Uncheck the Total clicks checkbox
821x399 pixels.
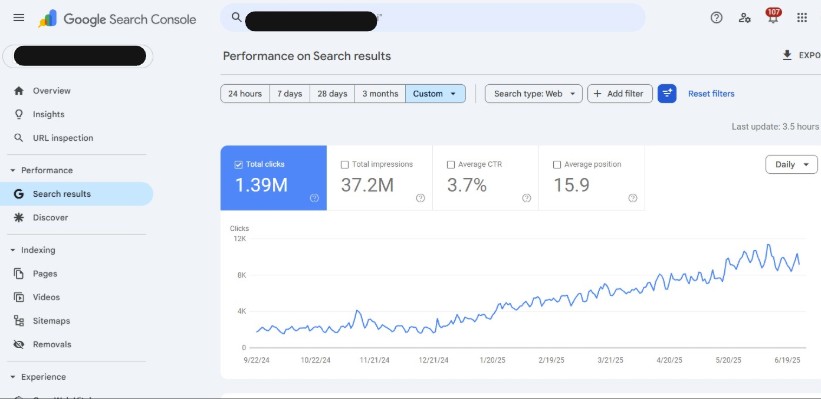(x=239, y=164)
